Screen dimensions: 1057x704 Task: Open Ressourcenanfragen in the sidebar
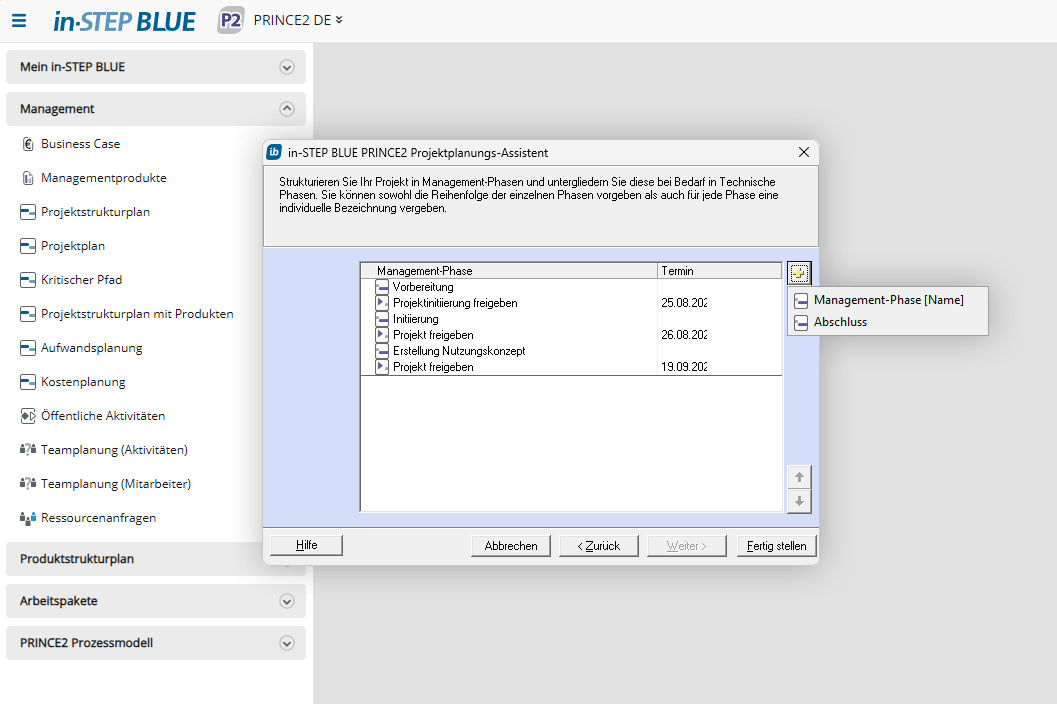point(98,518)
